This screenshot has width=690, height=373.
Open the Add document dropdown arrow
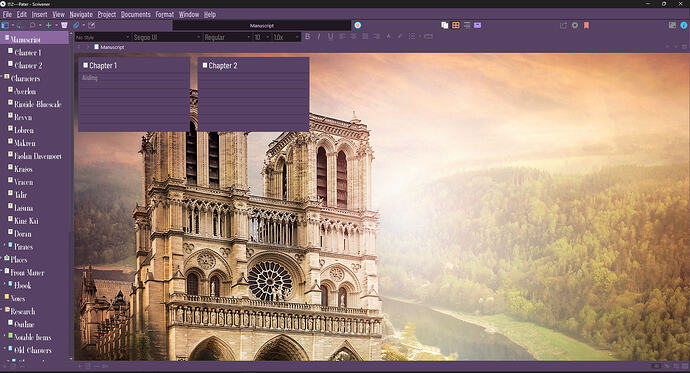(x=56, y=26)
